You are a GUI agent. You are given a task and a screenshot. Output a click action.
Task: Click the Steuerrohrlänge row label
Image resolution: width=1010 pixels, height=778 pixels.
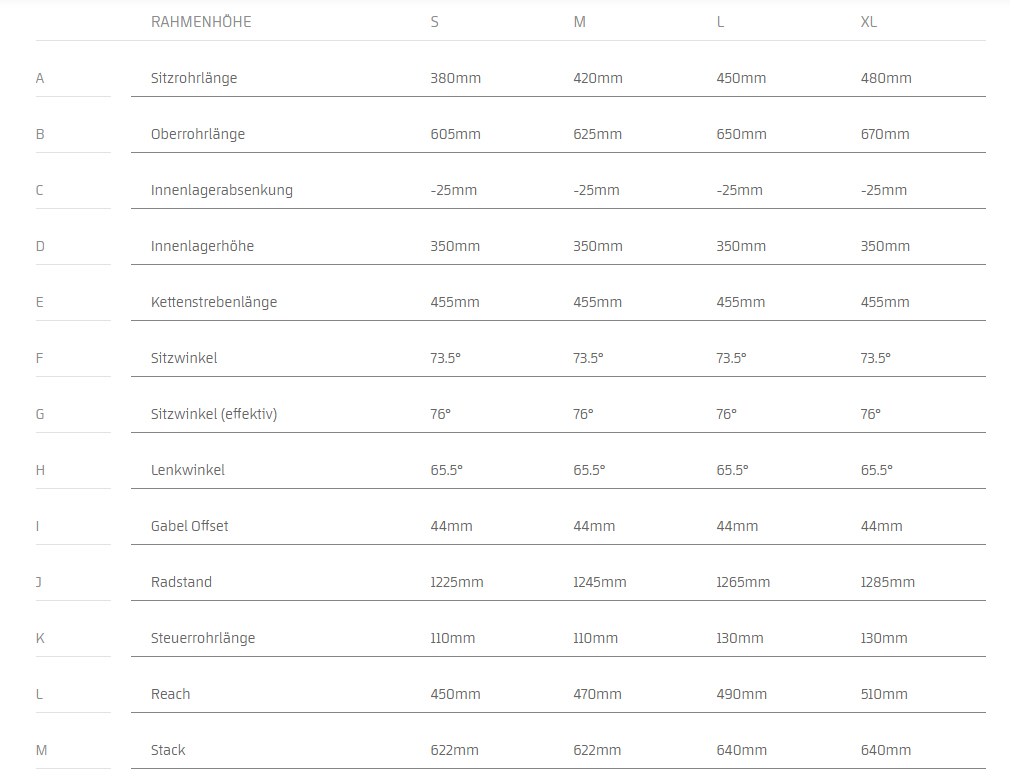[203, 638]
